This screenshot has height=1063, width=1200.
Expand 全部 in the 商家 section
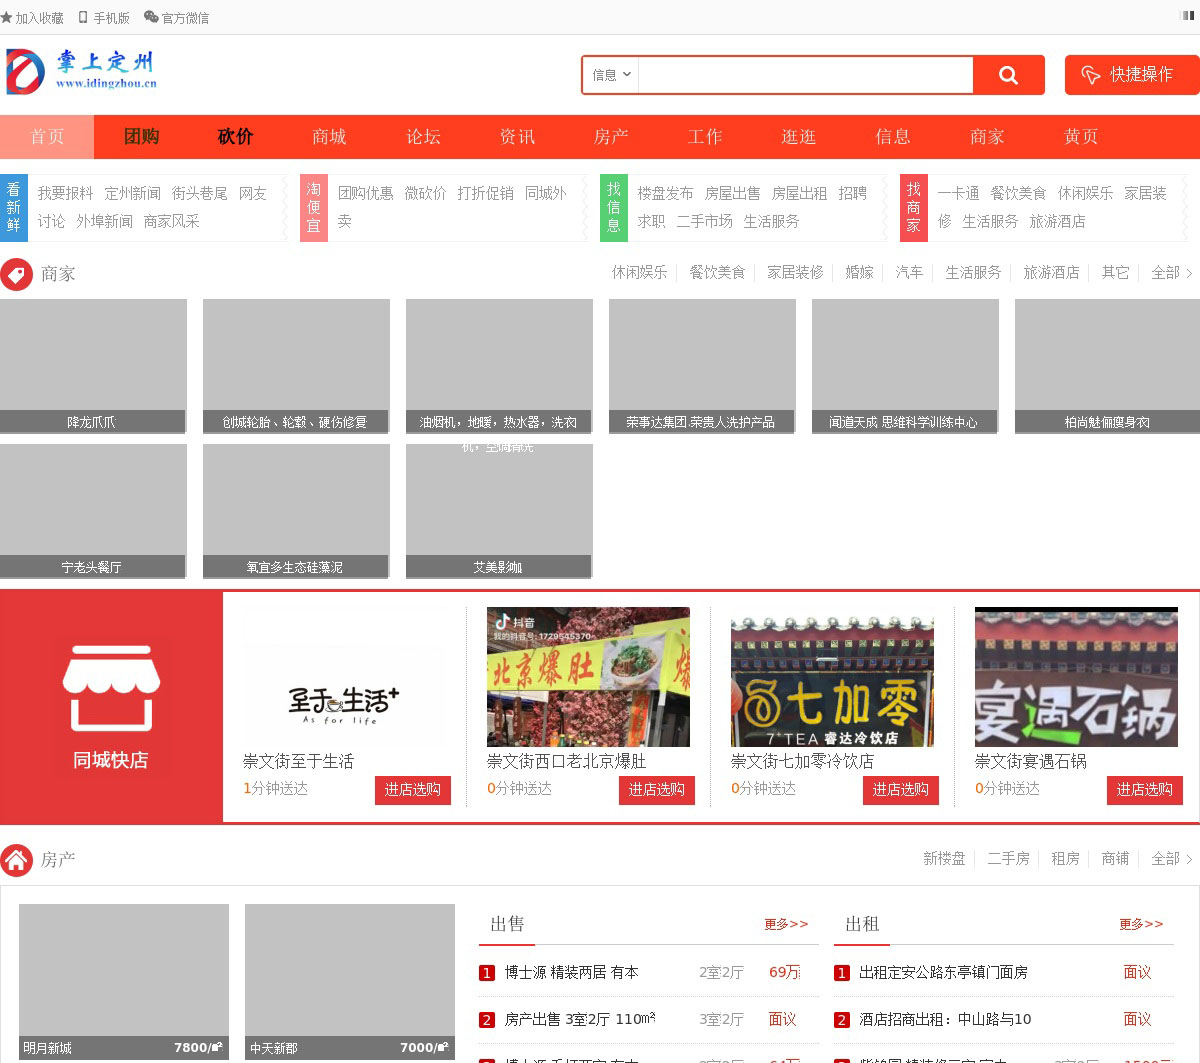(1170, 273)
